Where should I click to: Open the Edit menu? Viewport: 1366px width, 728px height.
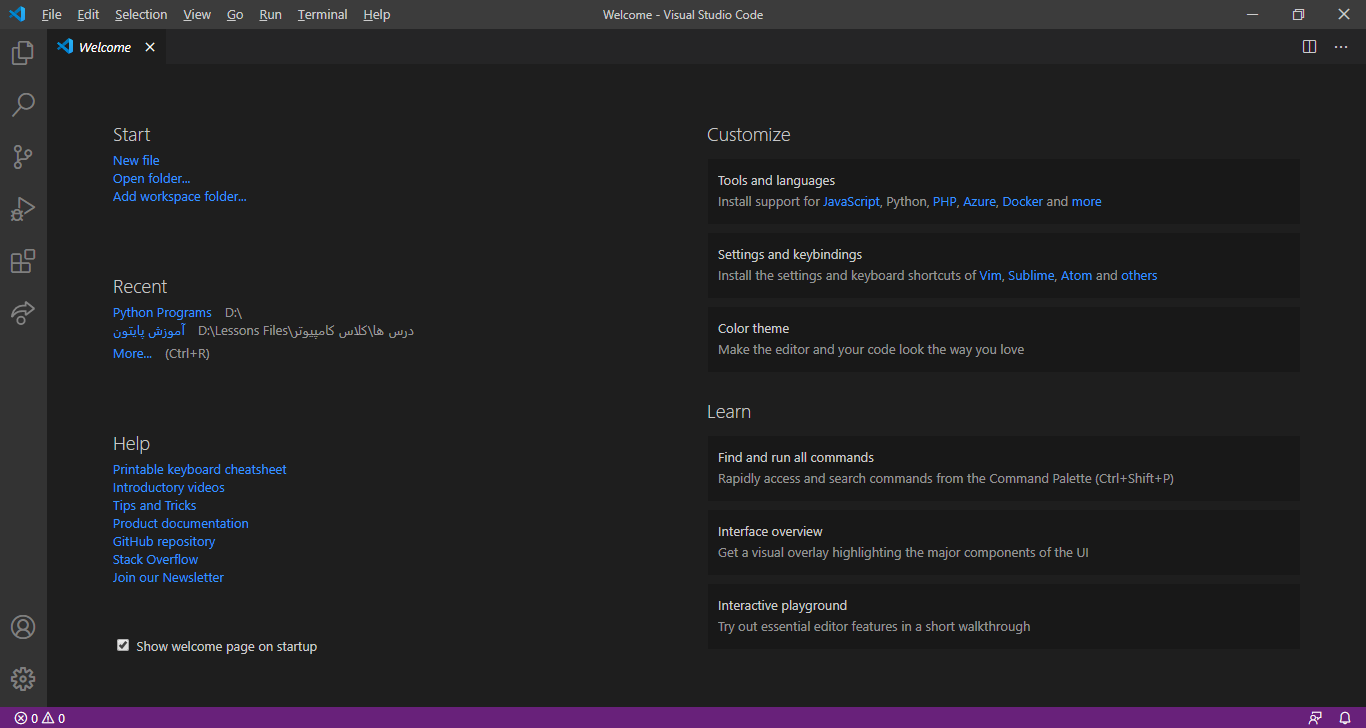88,14
